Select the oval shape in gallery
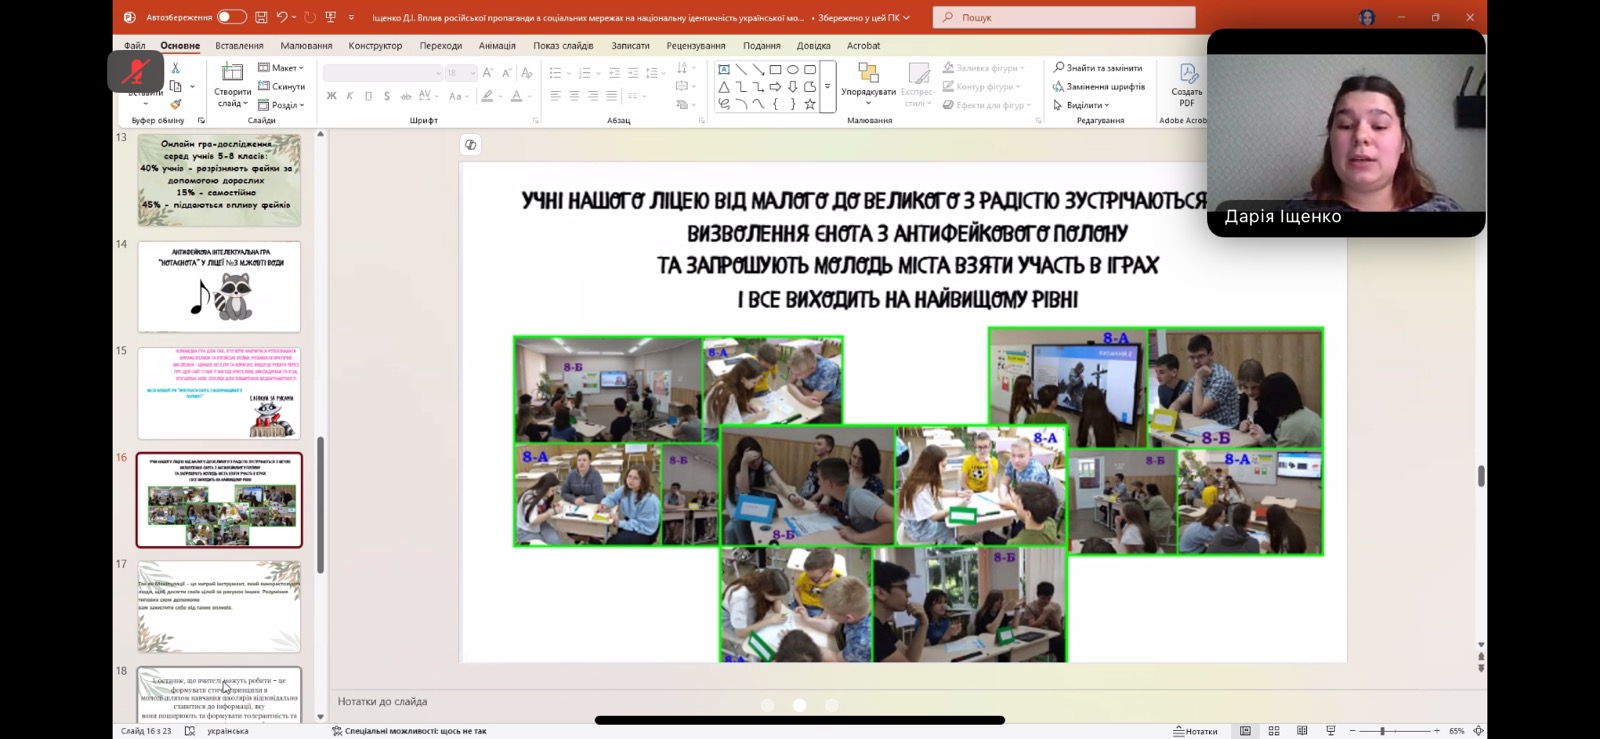The width and height of the screenshot is (1600, 739). point(793,70)
